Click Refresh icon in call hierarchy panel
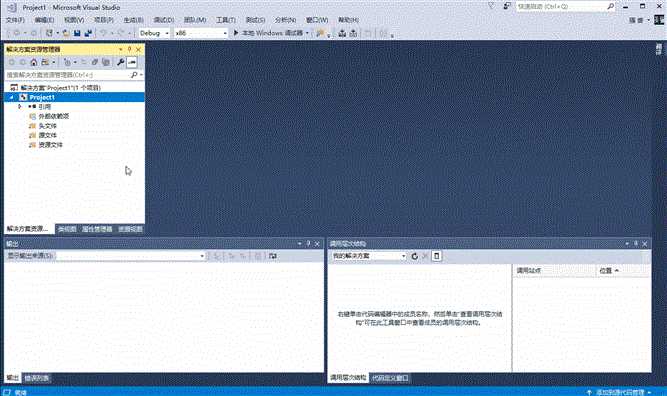 coord(414,256)
